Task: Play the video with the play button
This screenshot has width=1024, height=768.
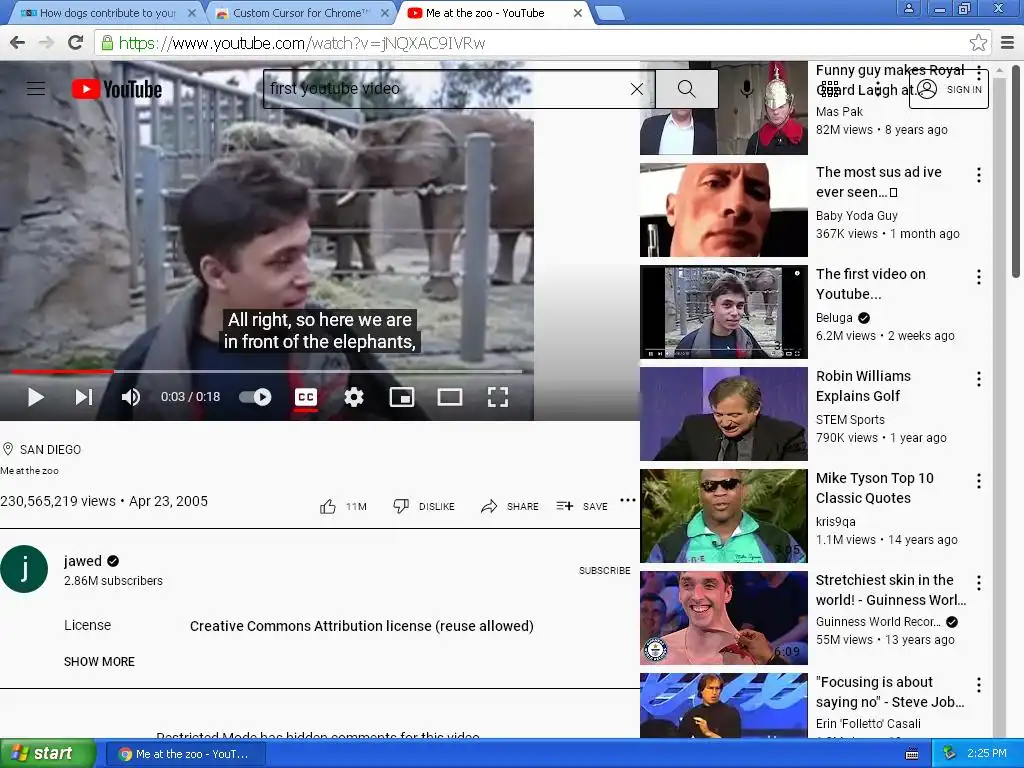Action: 35,397
